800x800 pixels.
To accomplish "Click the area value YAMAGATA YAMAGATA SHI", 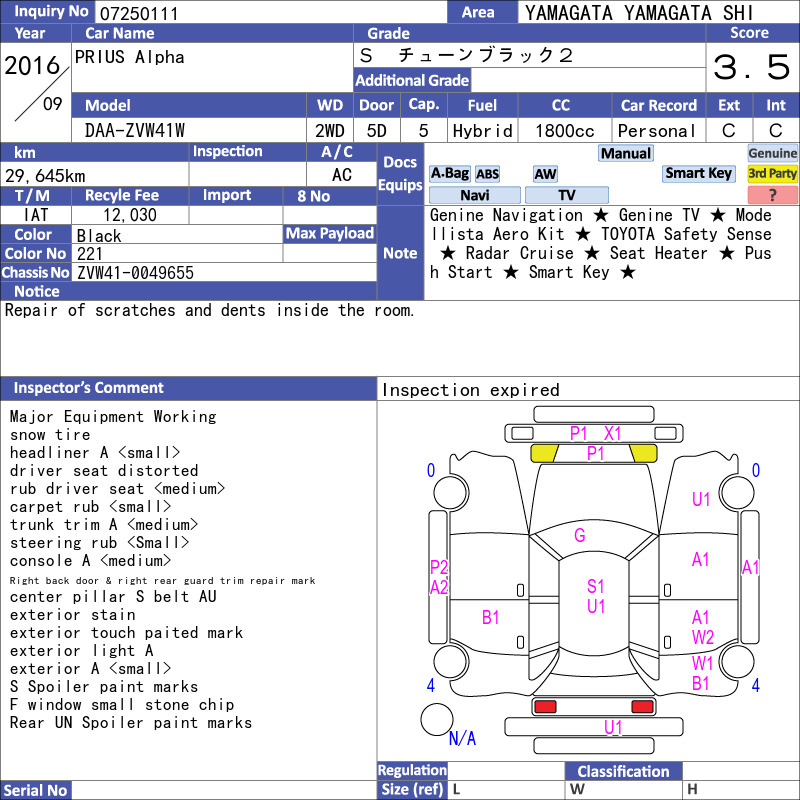I will click(639, 13).
